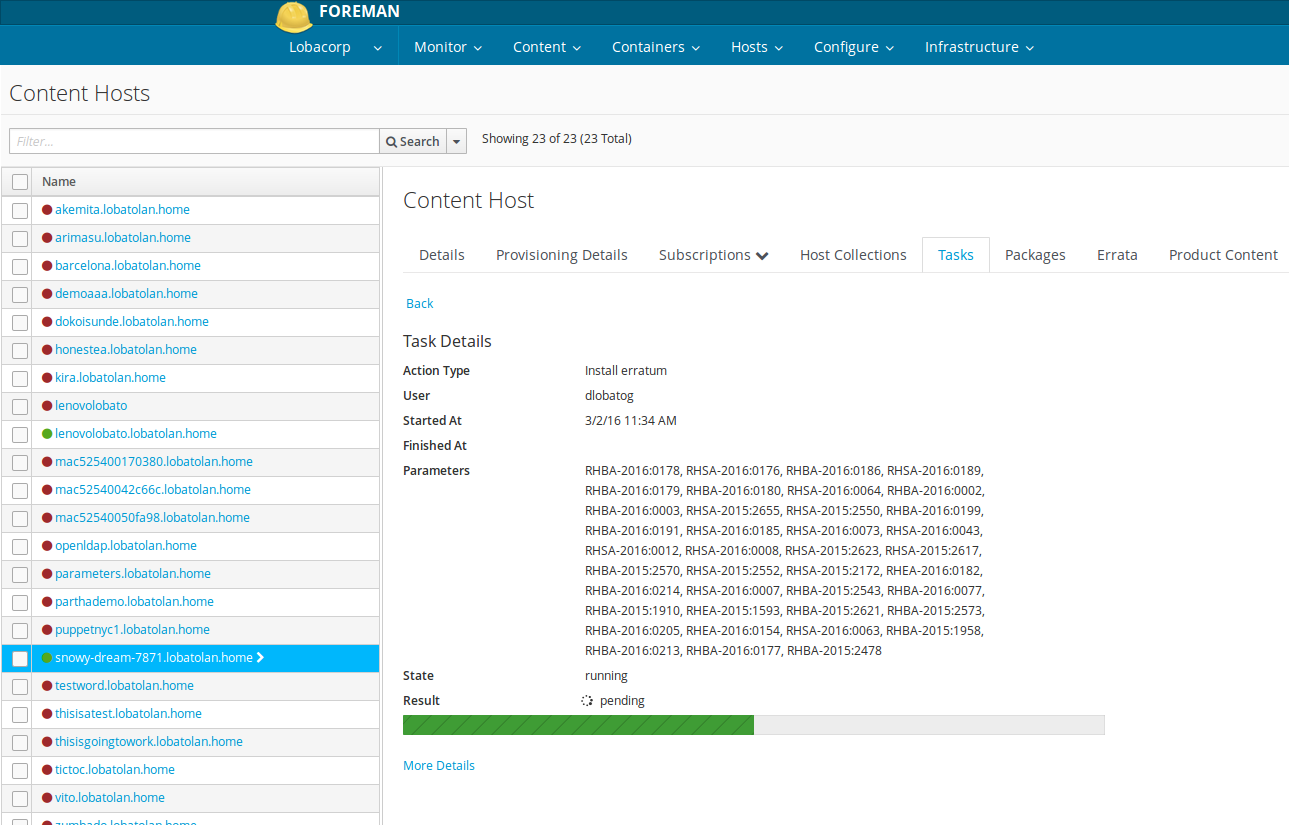This screenshot has width=1289, height=825.
Task: Switch to the Errata tab
Action: point(1117,255)
